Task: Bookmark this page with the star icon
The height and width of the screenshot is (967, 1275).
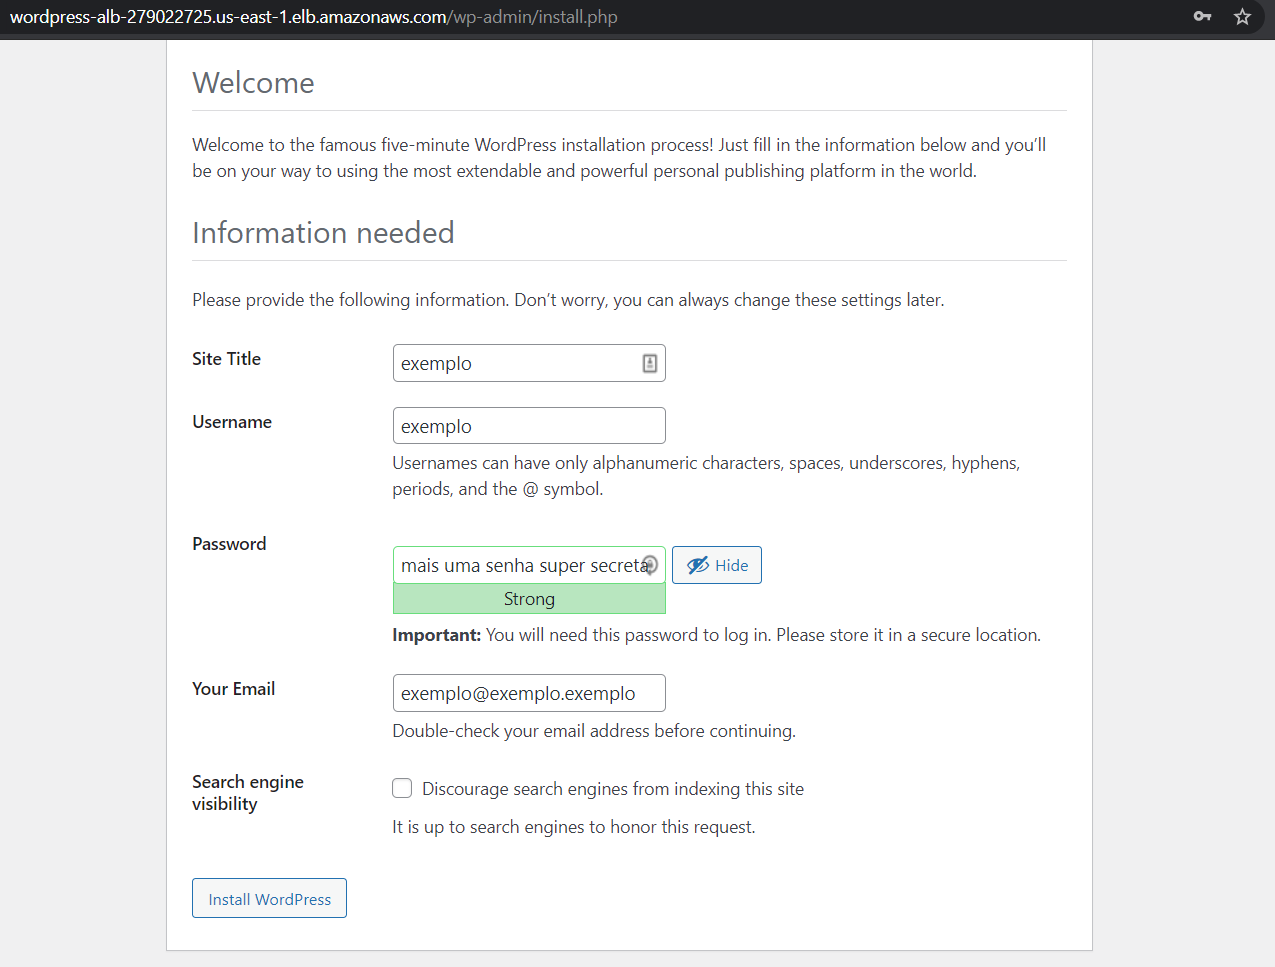Action: click(1242, 16)
